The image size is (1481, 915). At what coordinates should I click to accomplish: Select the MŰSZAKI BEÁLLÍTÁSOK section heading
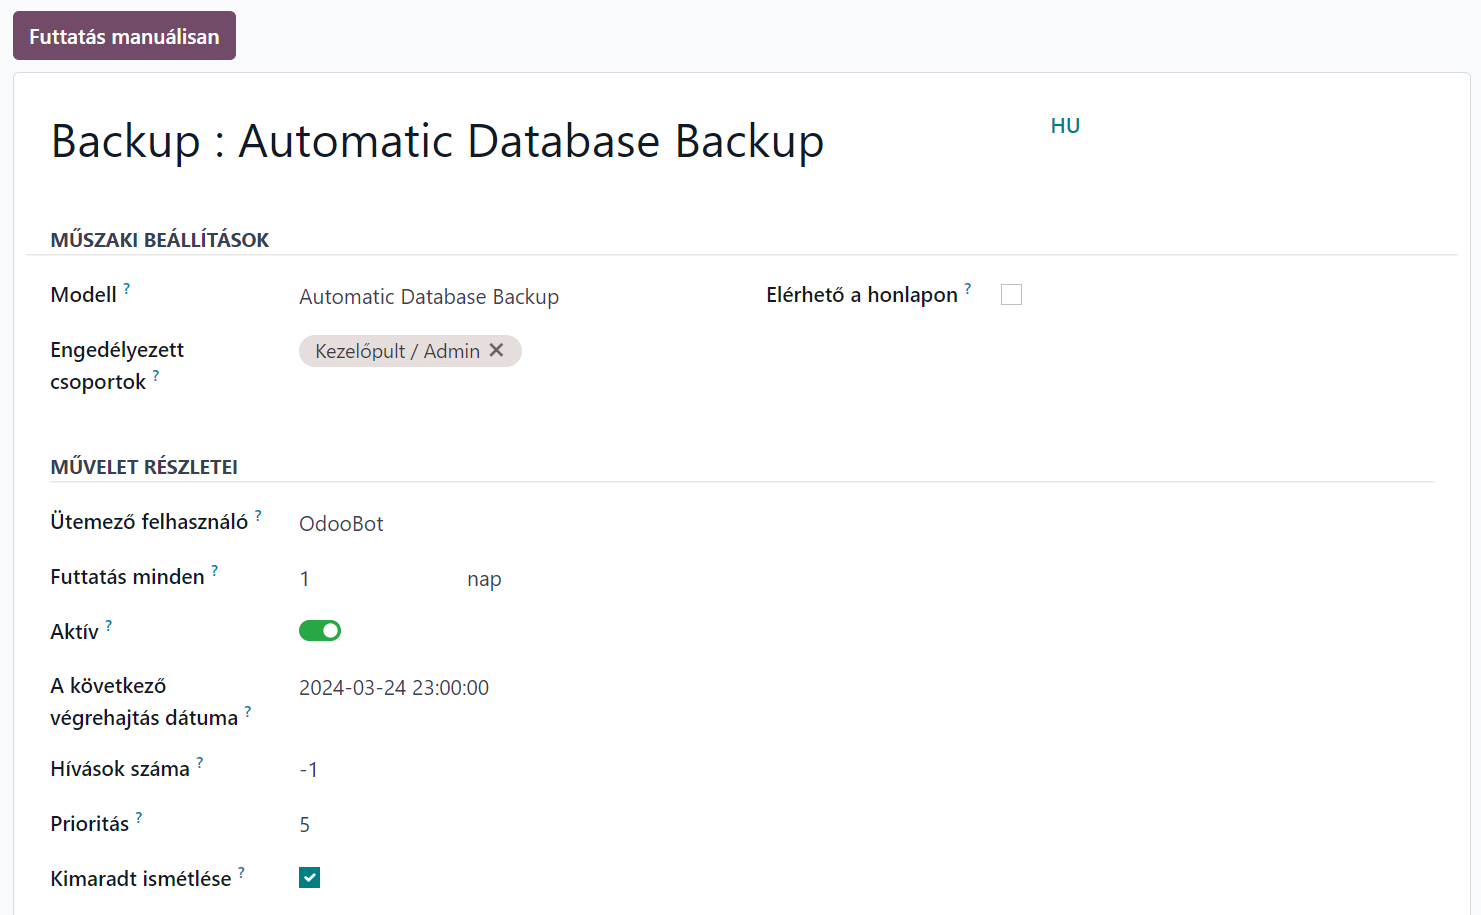160,240
